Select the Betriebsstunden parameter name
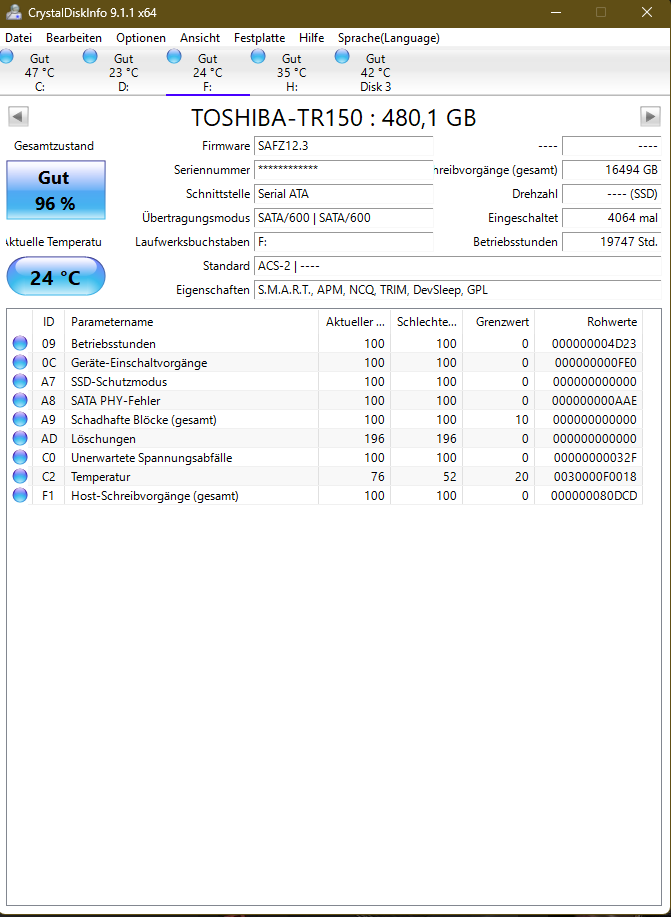 click(x=113, y=344)
